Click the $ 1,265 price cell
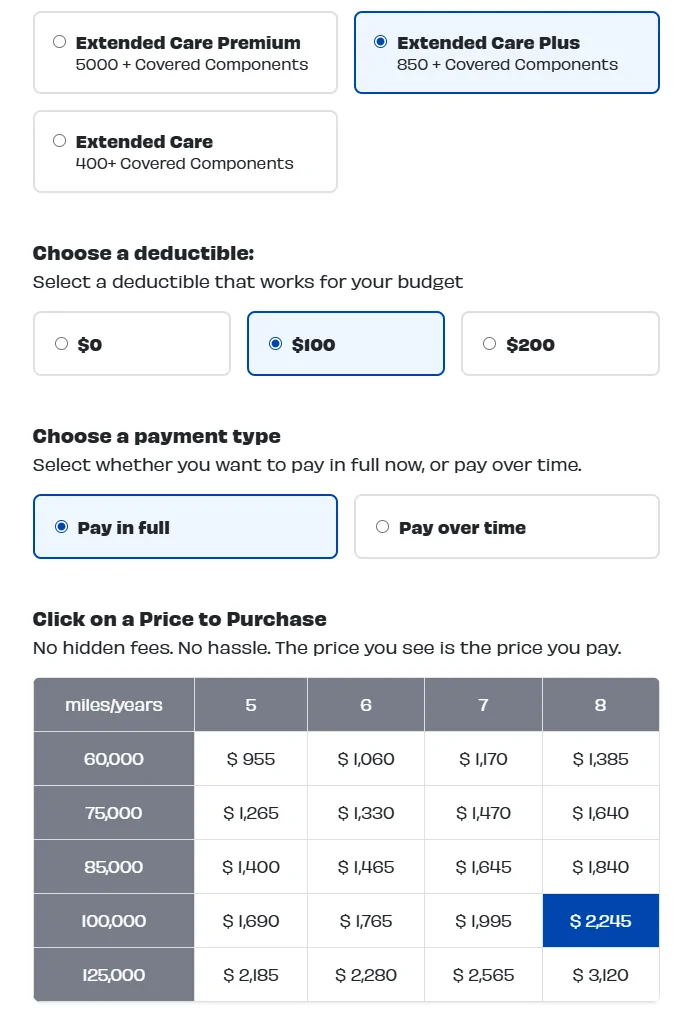 tap(251, 812)
